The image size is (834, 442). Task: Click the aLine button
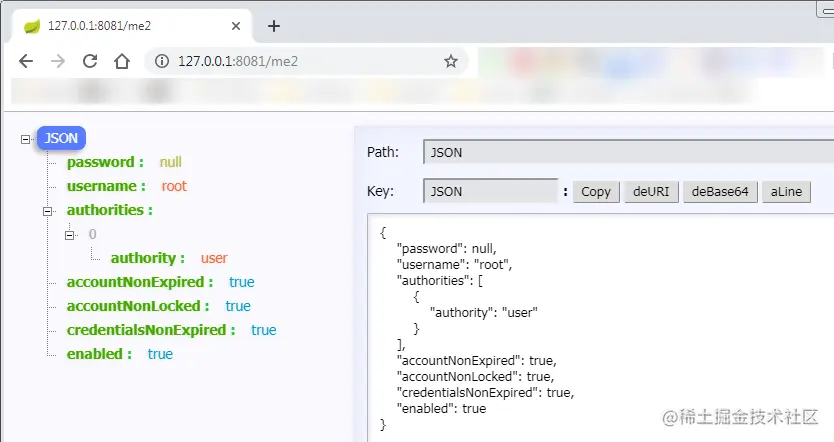click(x=786, y=191)
